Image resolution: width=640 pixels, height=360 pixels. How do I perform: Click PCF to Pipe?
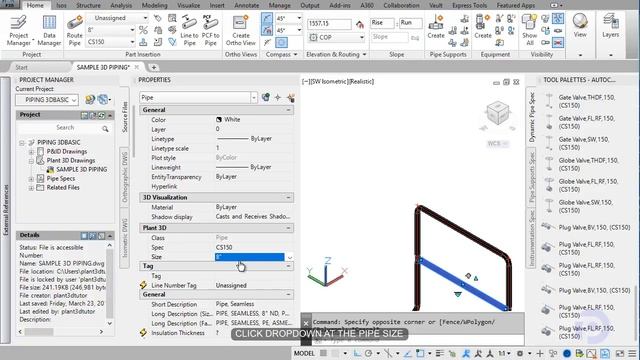(211, 30)
